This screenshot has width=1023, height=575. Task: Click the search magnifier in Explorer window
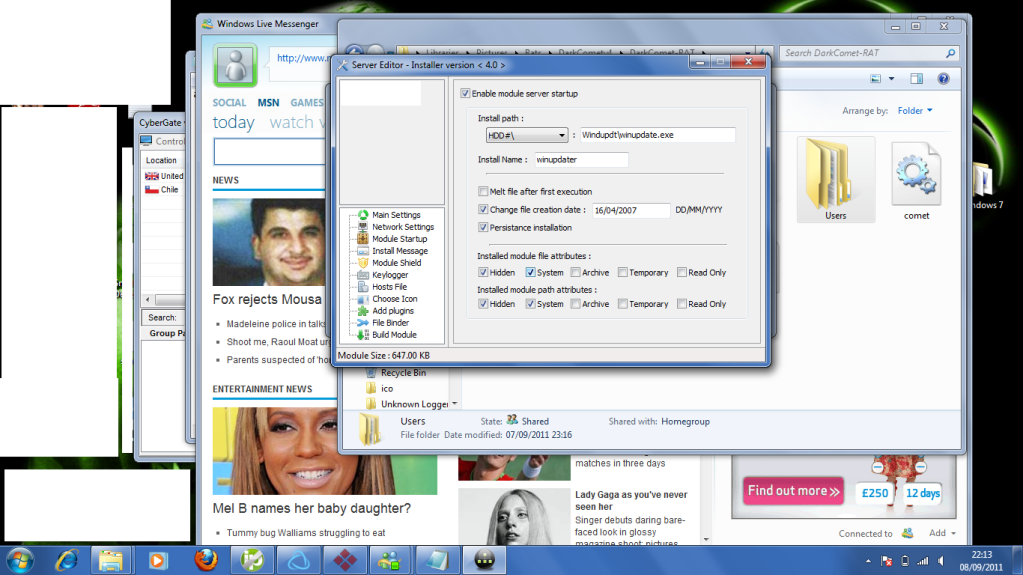(951, 53)
